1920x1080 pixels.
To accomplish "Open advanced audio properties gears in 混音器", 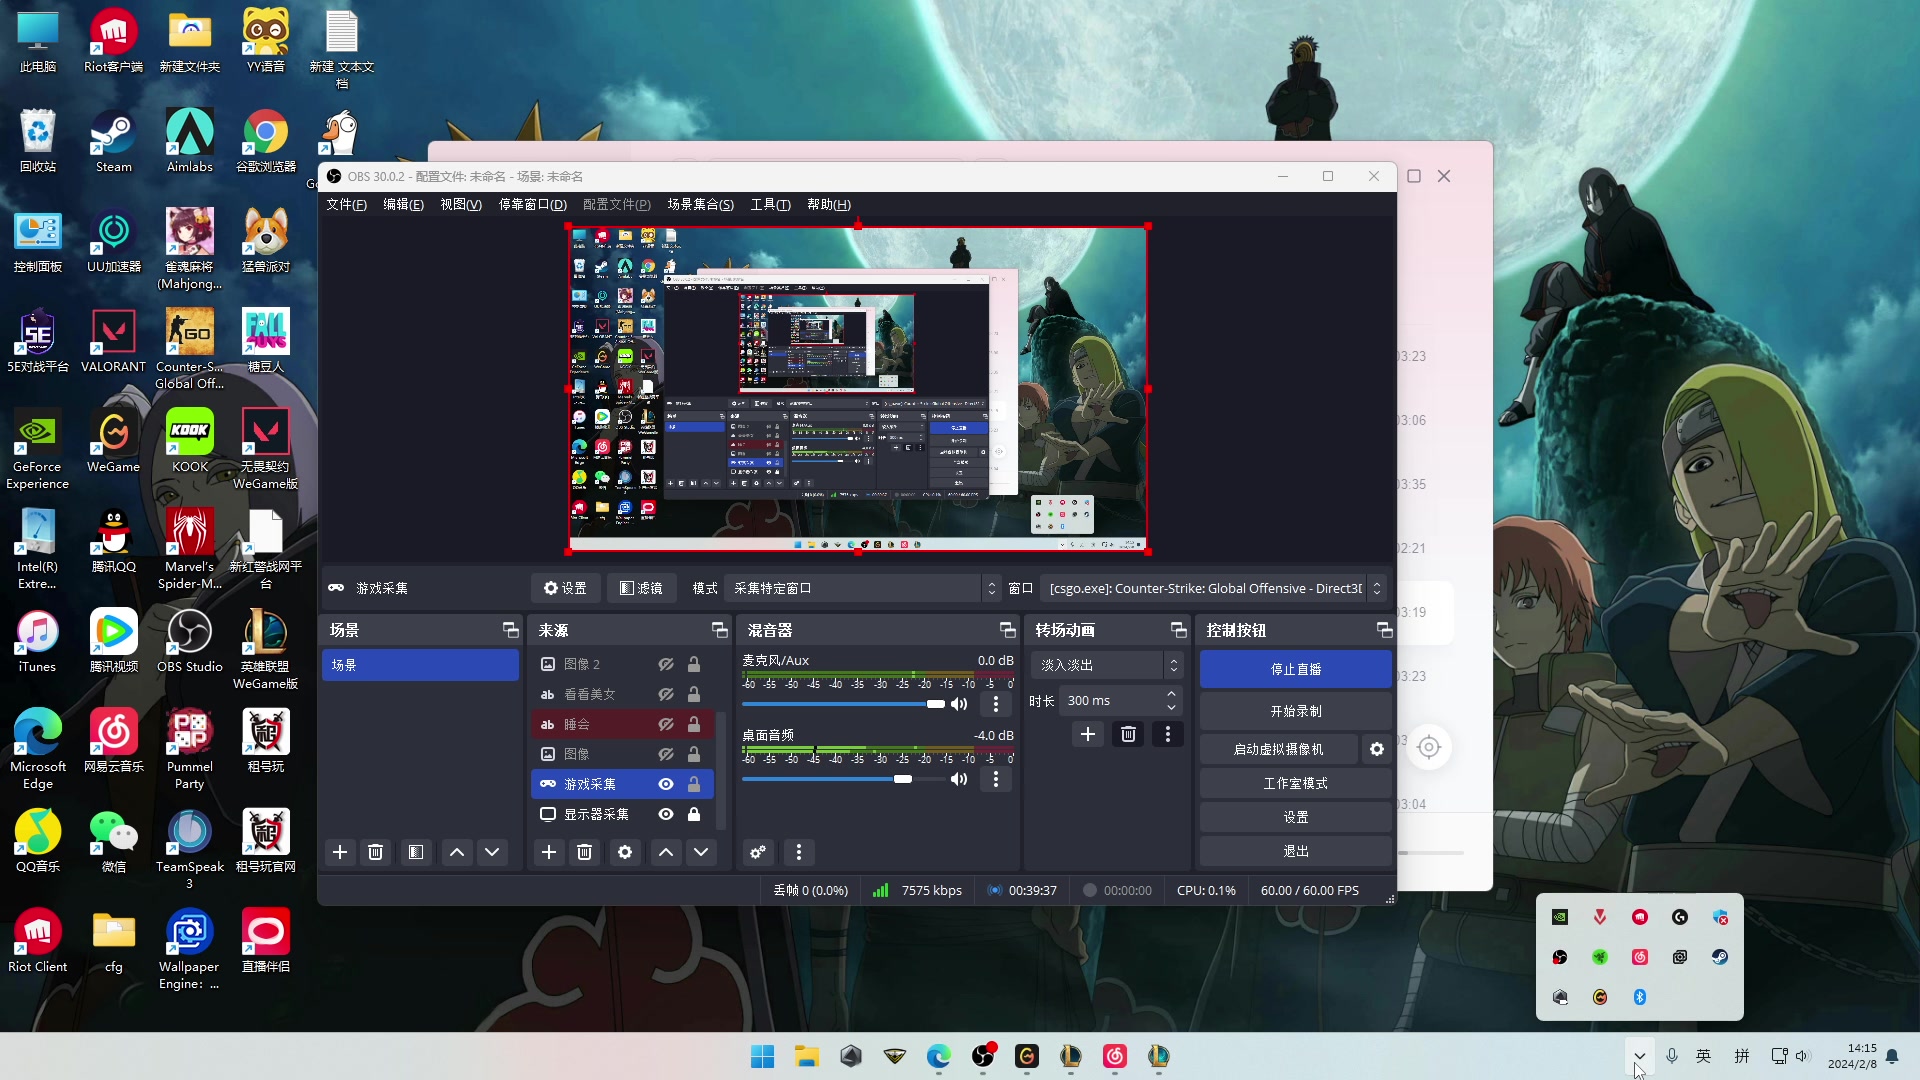I will tap(758, 852).
